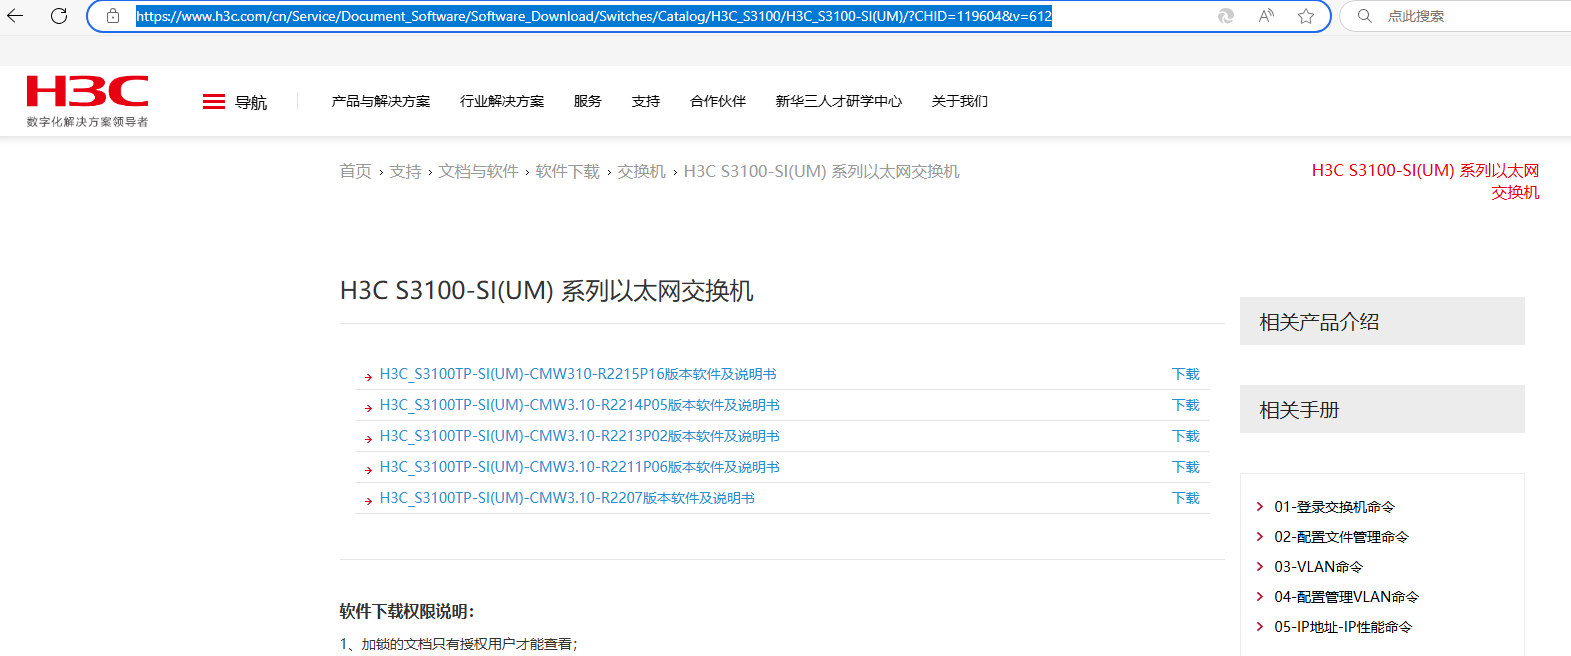The height and width of the screenshot is (656, 1571).
Task: Open 合作伙伴 menu item
Action: 718,101
